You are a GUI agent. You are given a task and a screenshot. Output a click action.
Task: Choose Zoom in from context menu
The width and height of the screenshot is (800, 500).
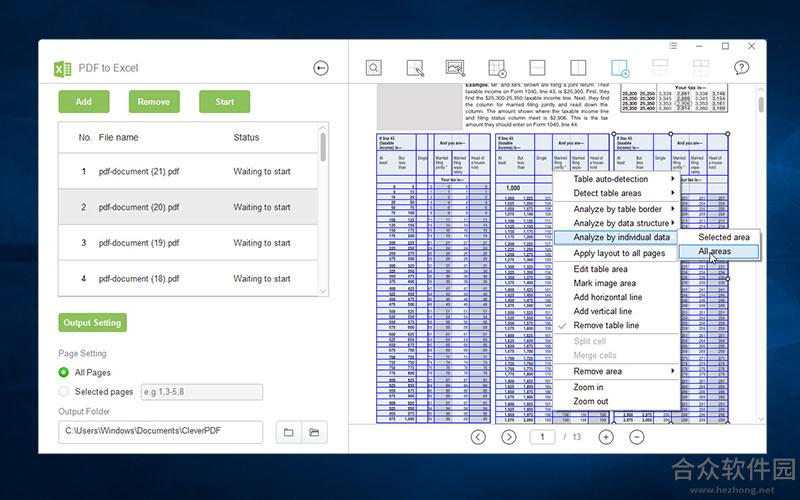pos(616,387)
